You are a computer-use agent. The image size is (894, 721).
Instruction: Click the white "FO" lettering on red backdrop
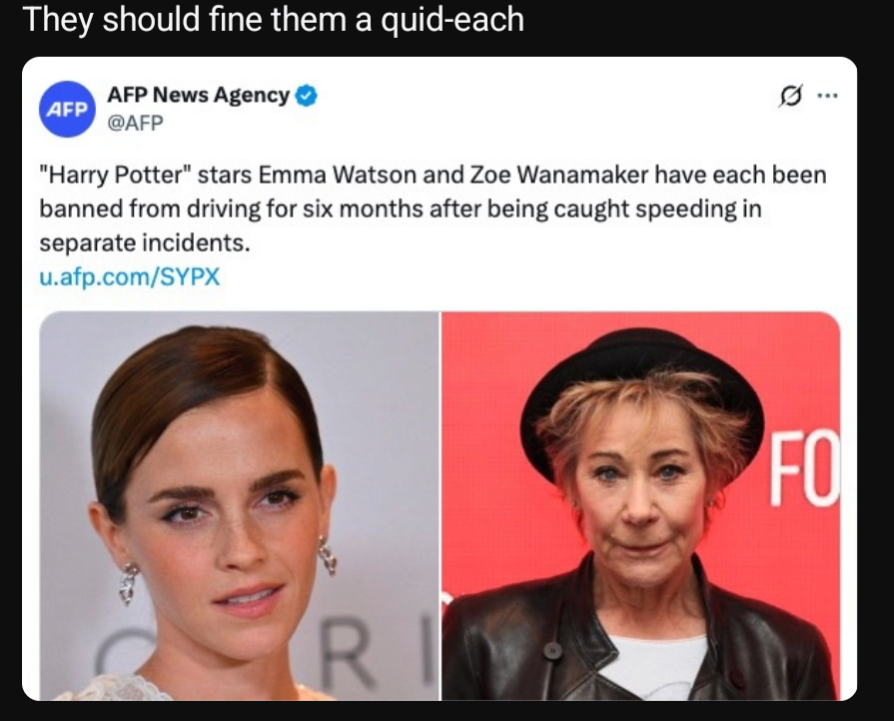pos(805,469)
